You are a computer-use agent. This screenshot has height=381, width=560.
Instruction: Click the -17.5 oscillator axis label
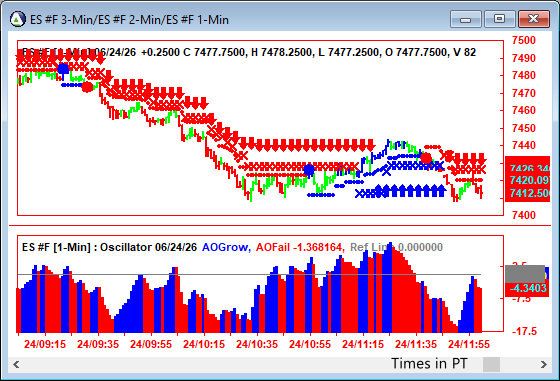[524, 331]
